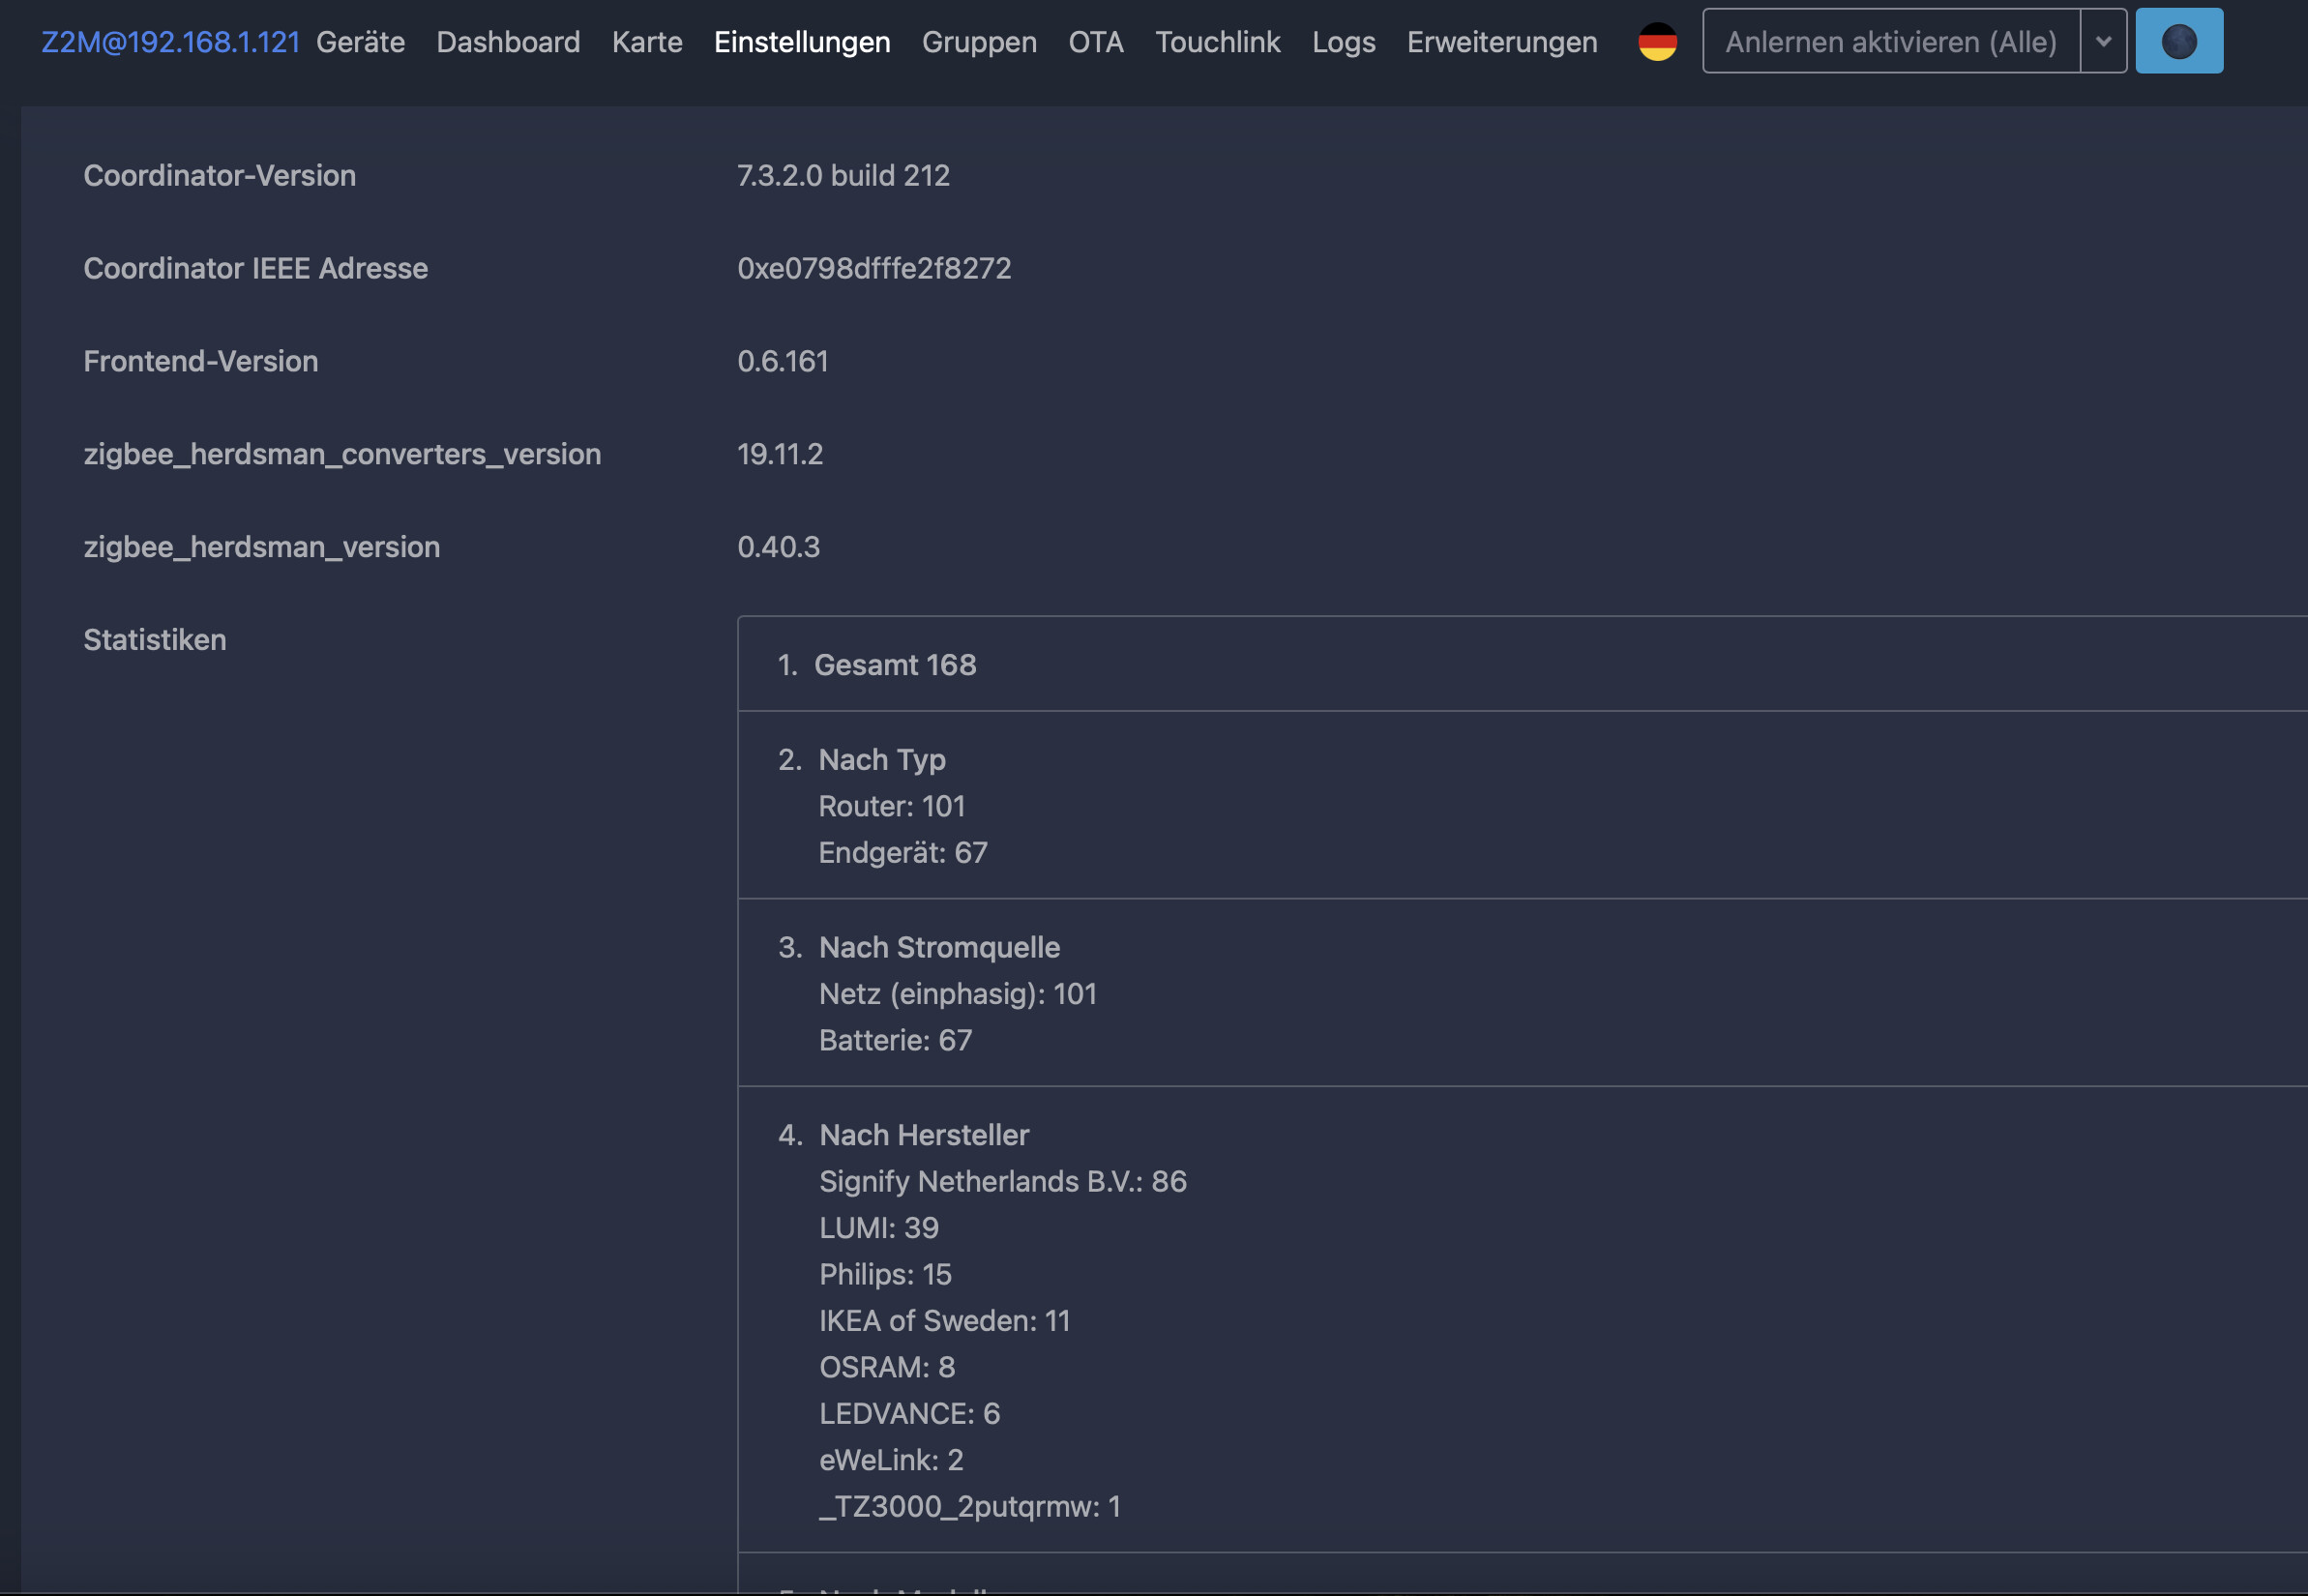Select the Coordinator IEEE Adresse value
The image size is (2308, 1596).
click(x=873, y=267)
